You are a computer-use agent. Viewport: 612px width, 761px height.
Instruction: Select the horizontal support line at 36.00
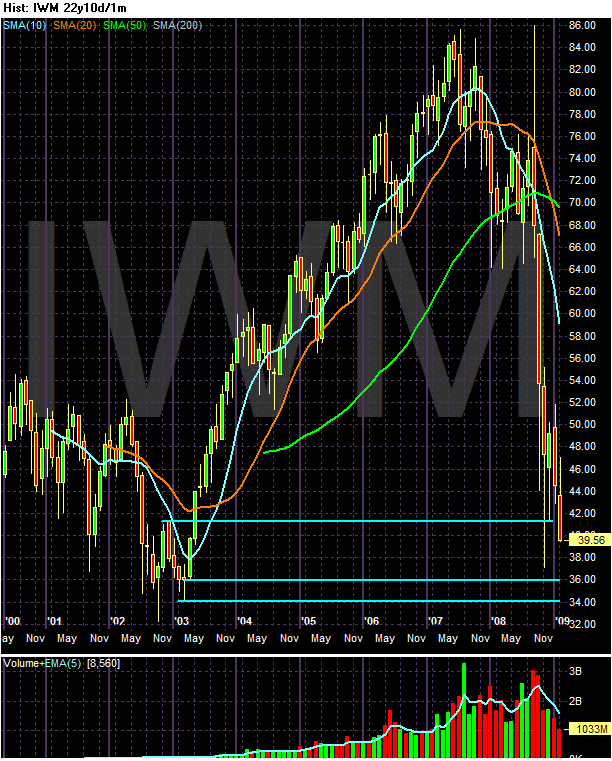pyautogui.click(x=372, y=580)
